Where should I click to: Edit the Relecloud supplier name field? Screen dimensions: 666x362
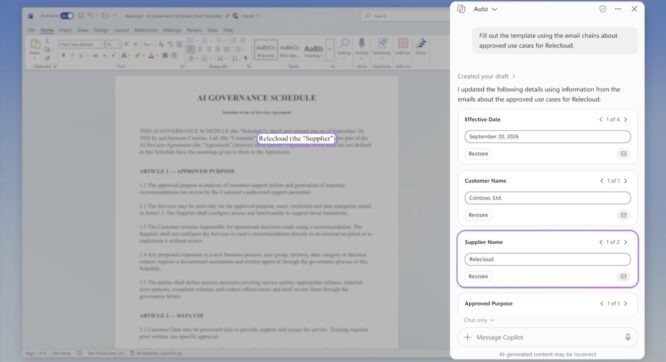pyautogui.click(x=547, y=259)
